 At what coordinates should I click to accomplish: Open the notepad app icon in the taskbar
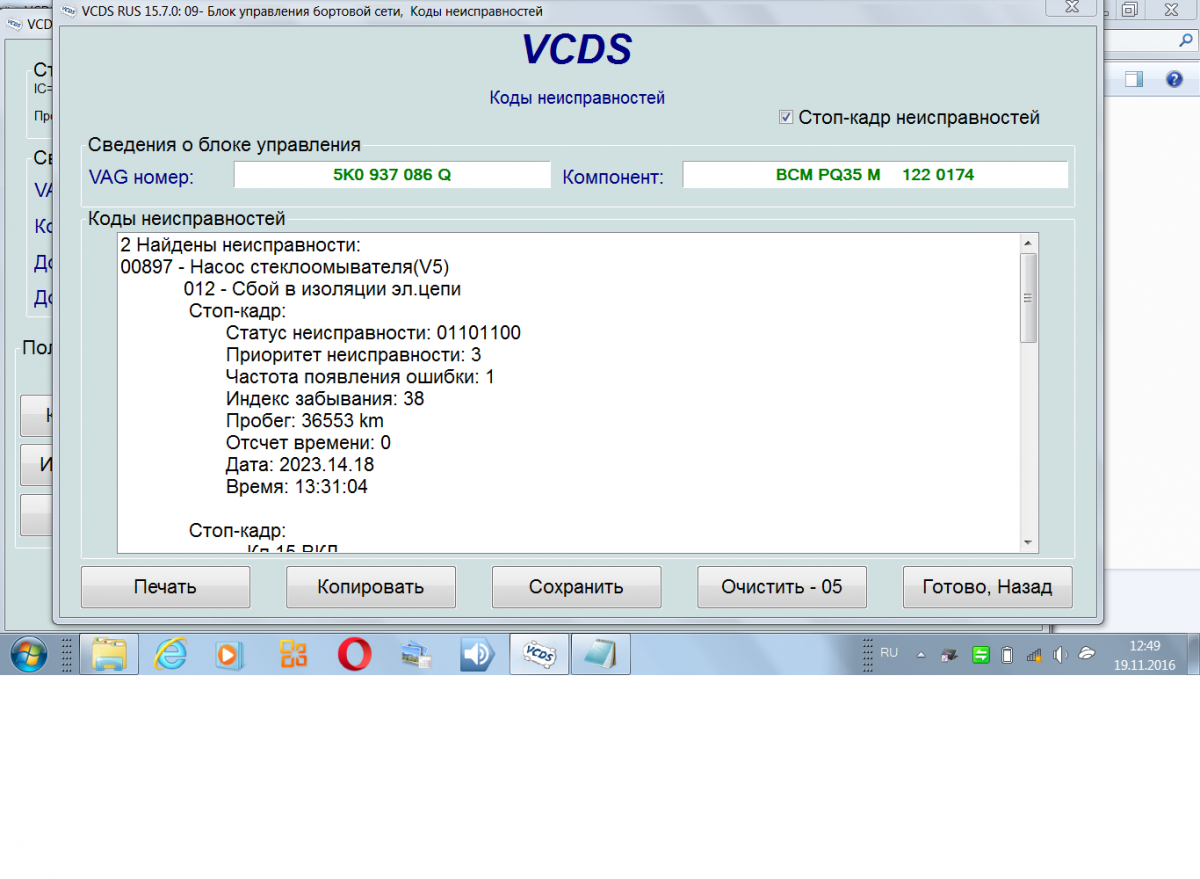[x=599, y=655]
